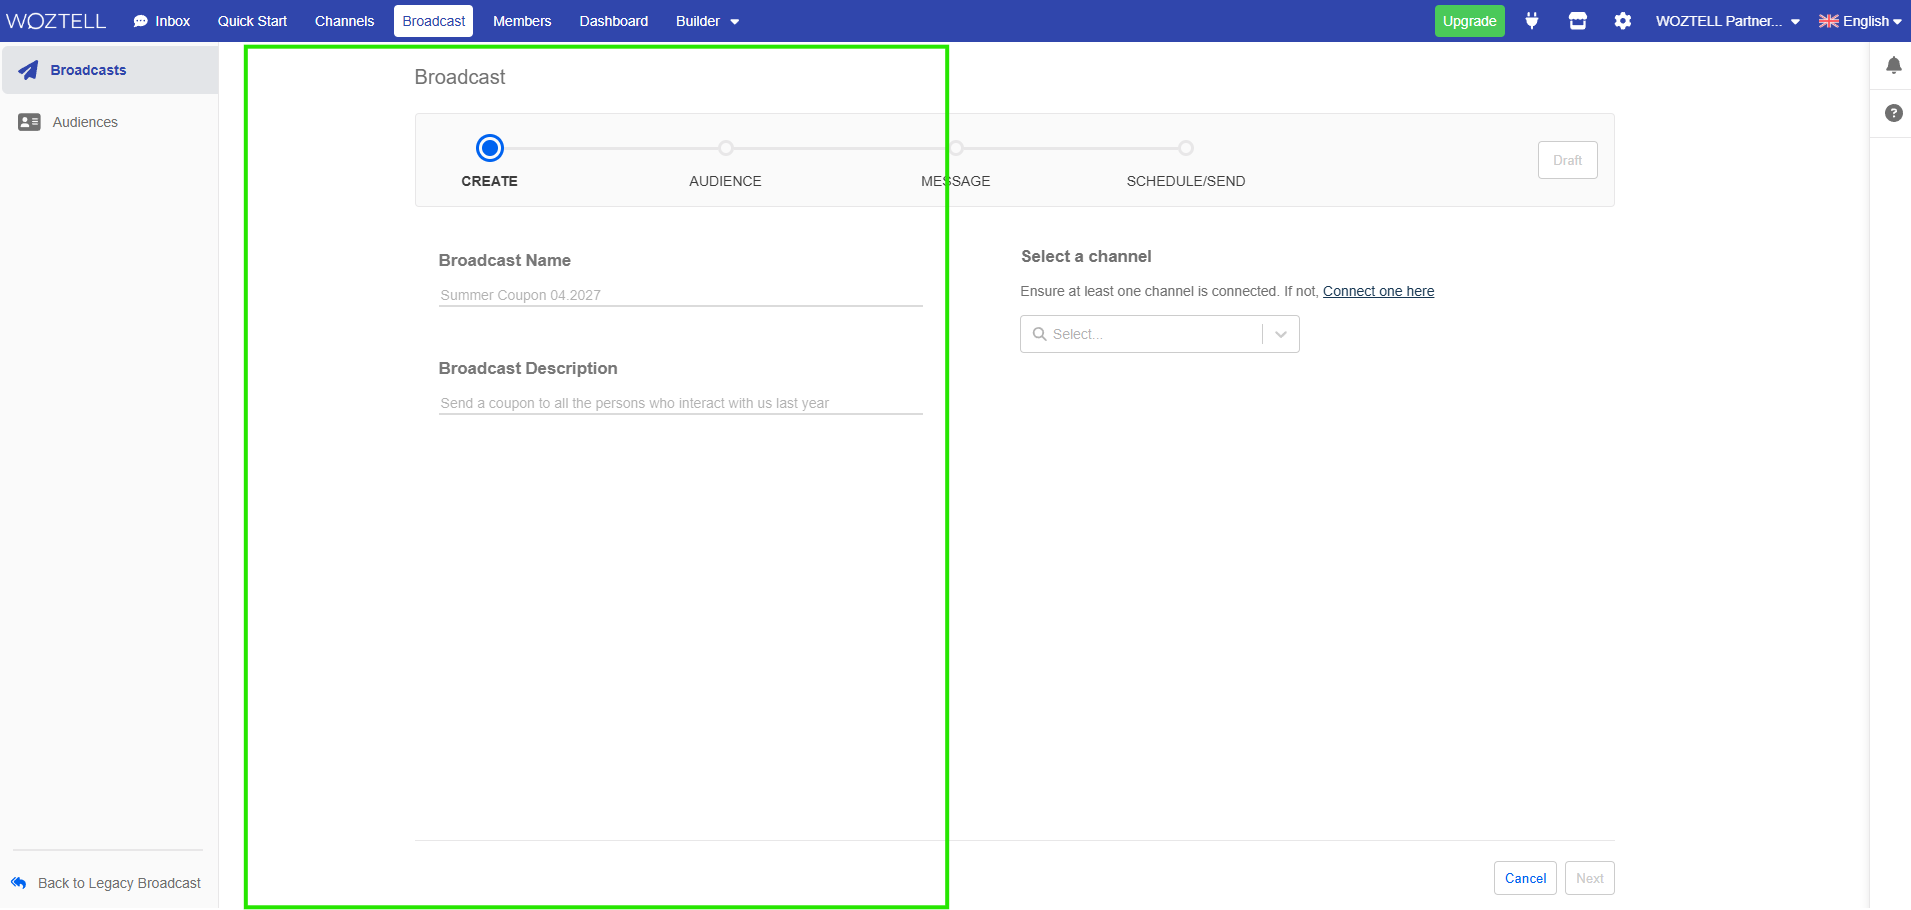Click the plug integrations icon

pos(1531,21)
